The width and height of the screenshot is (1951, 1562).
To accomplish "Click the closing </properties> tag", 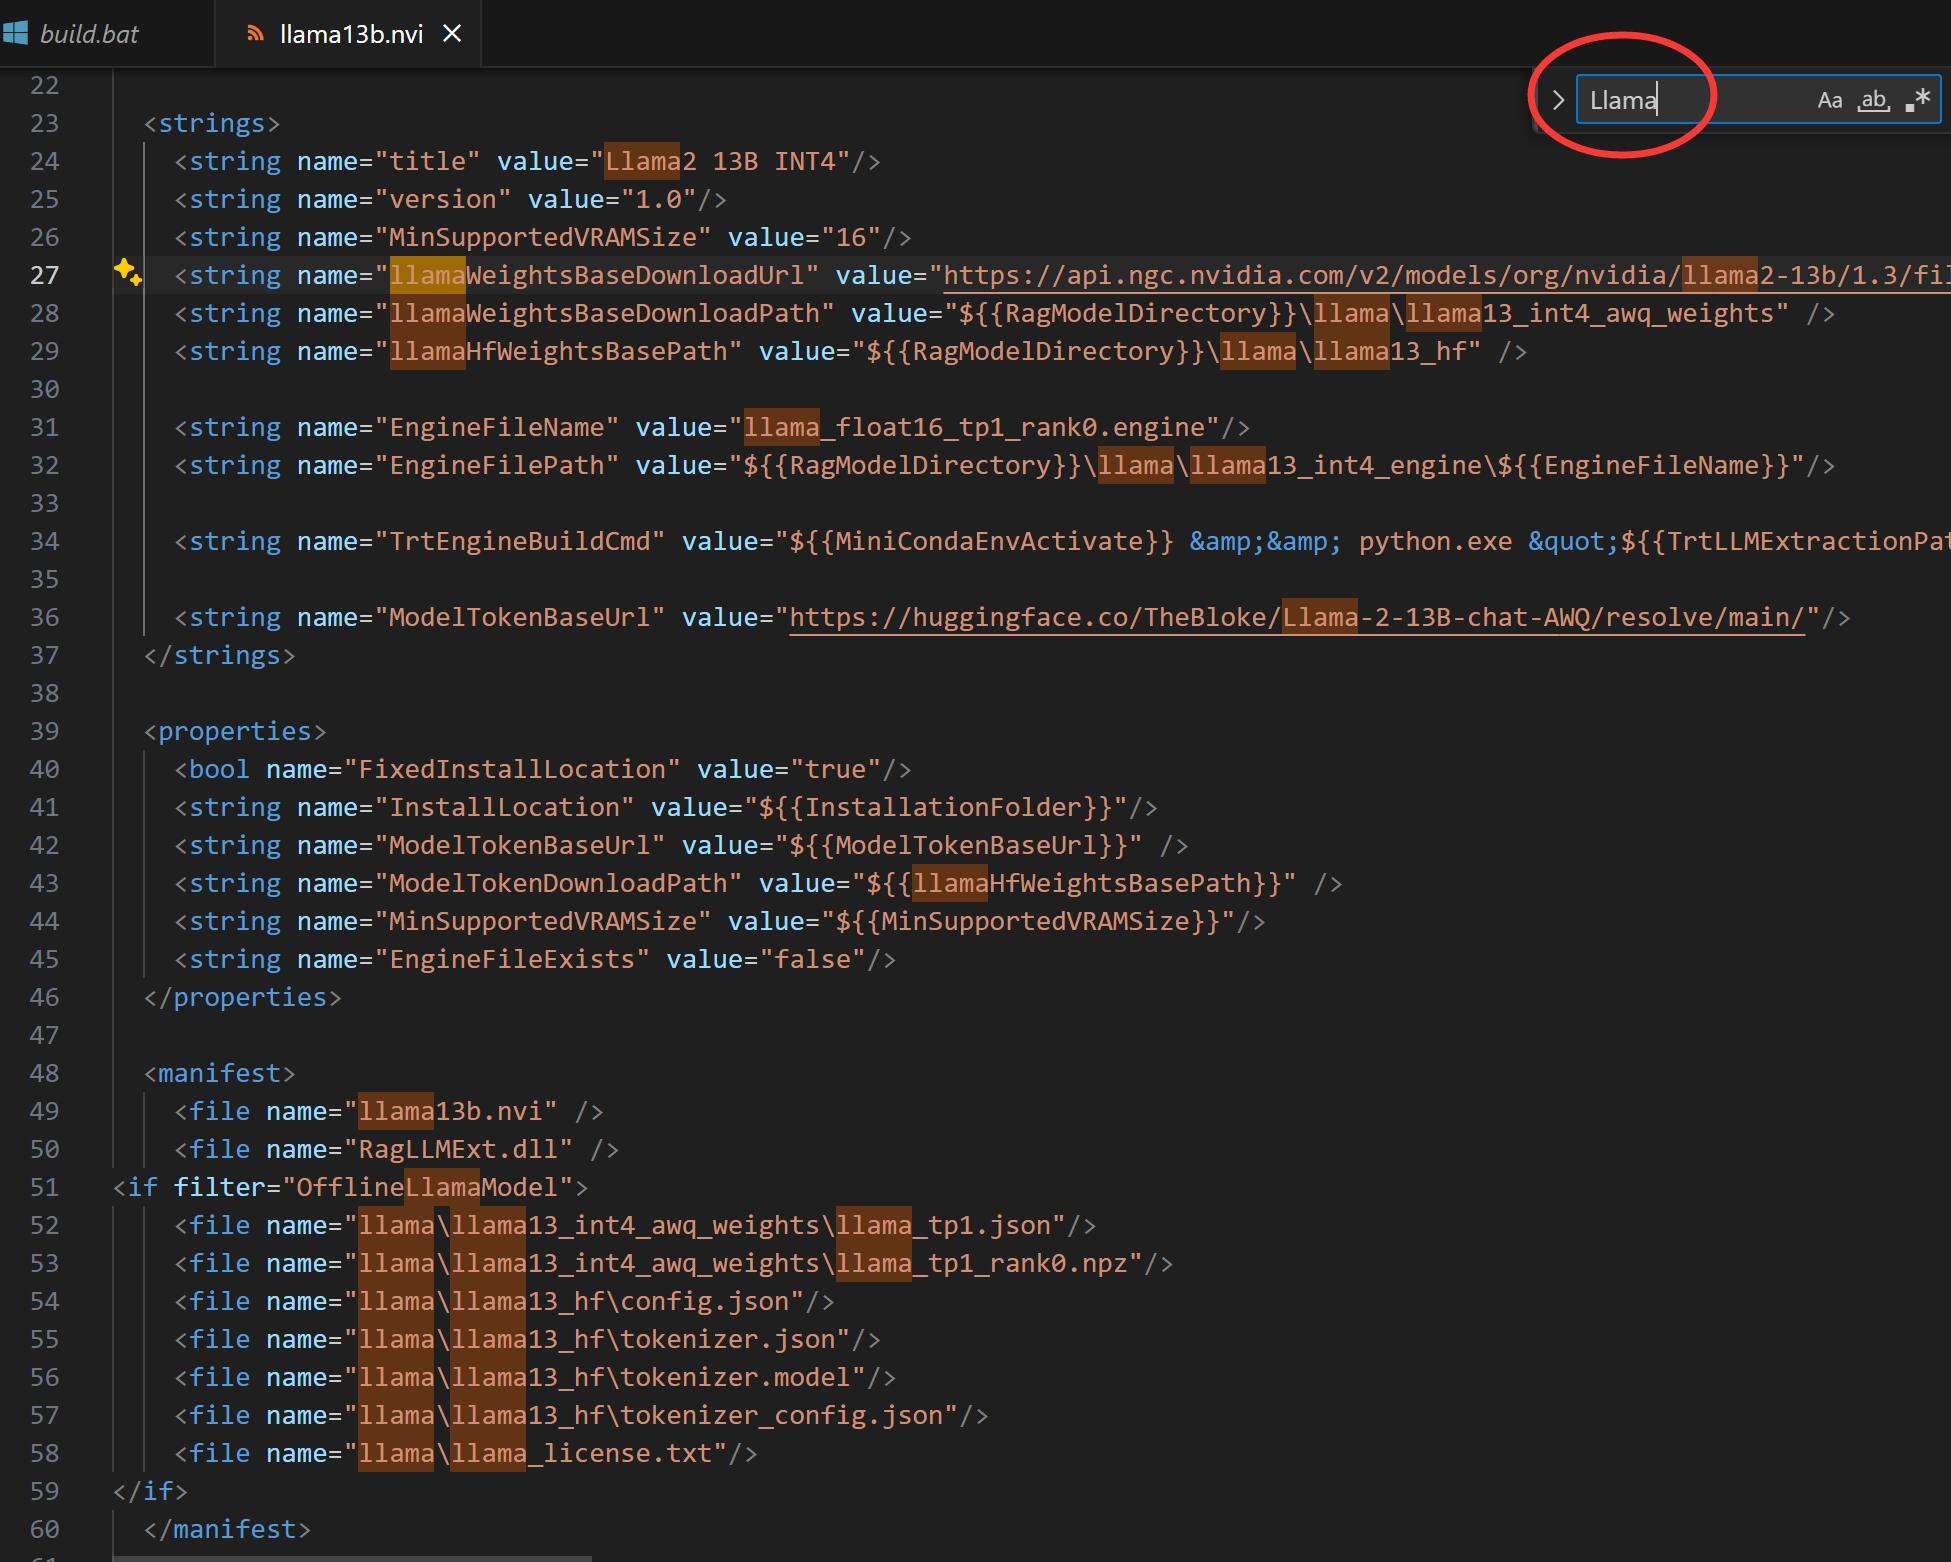I will click(243, 997).
